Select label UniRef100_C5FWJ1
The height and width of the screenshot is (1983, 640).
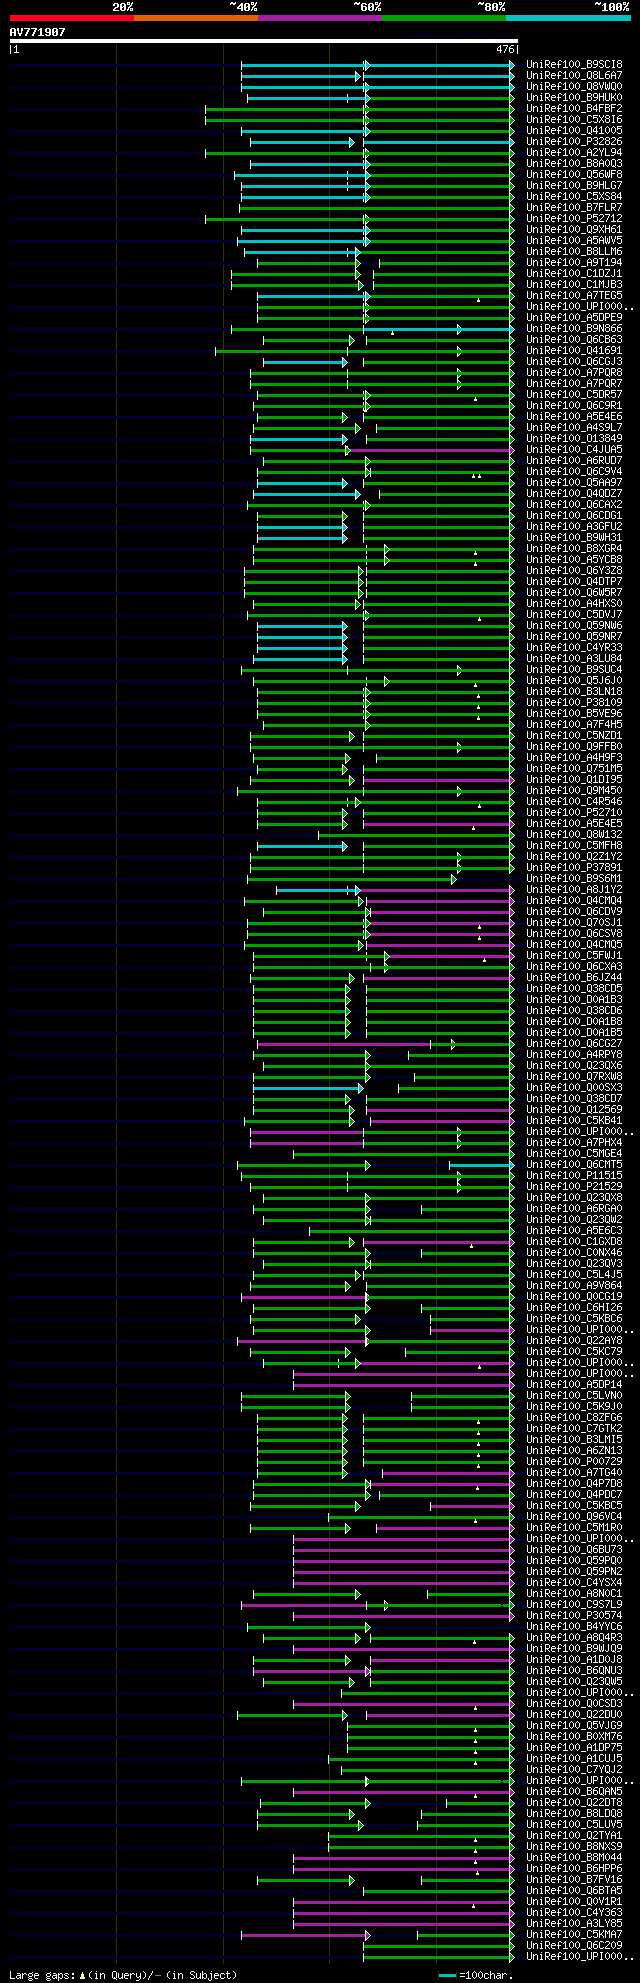[574, 955]
